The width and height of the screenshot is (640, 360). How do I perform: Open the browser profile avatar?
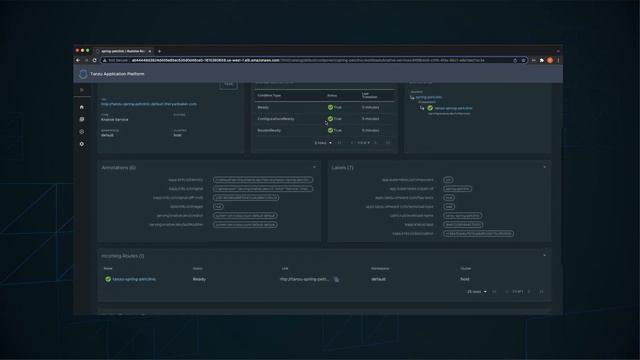click(x=550, y=60)
